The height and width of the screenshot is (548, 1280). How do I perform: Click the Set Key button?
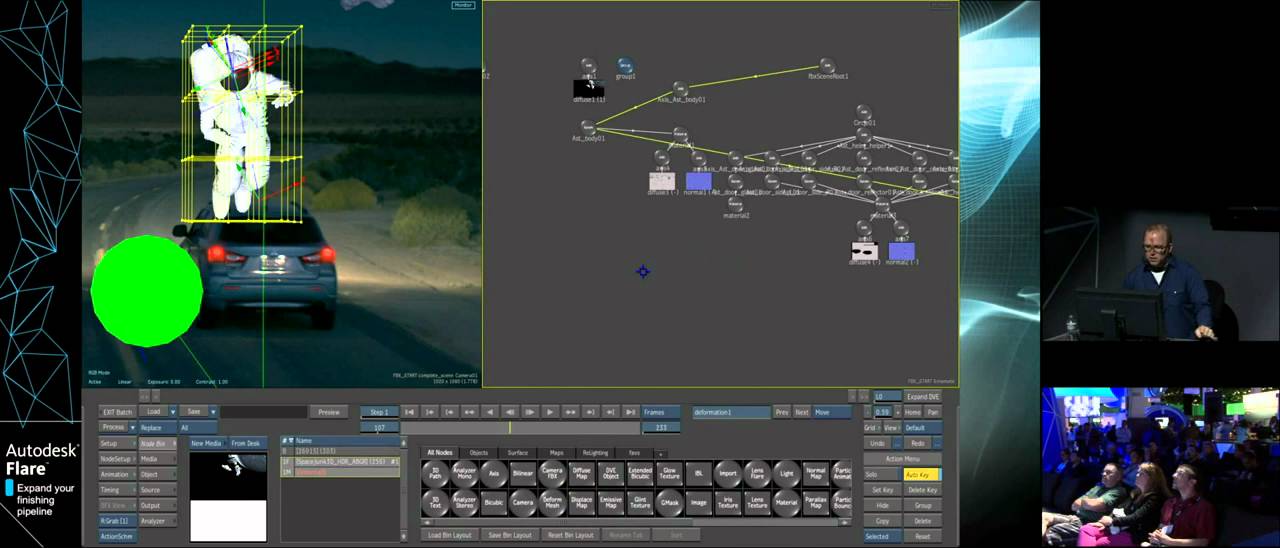point(882,490)
